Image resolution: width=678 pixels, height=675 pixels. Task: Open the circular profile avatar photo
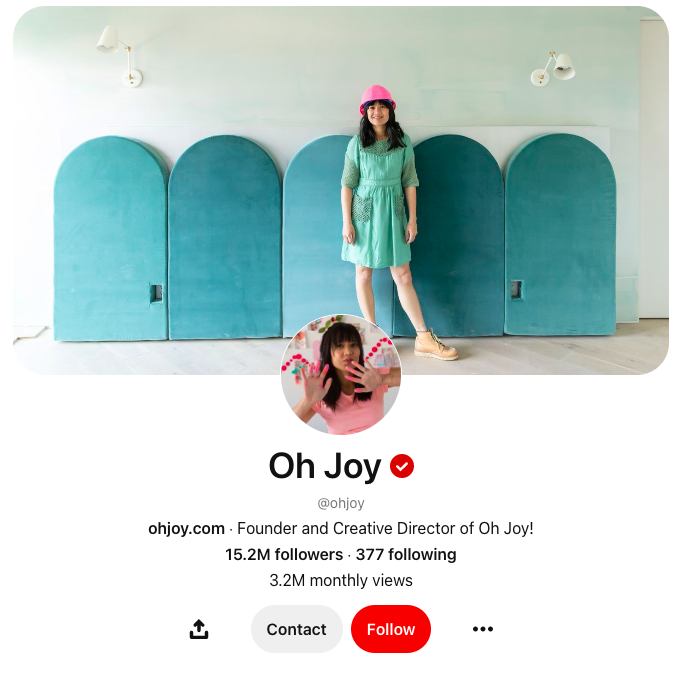click(x=341, y=374)
